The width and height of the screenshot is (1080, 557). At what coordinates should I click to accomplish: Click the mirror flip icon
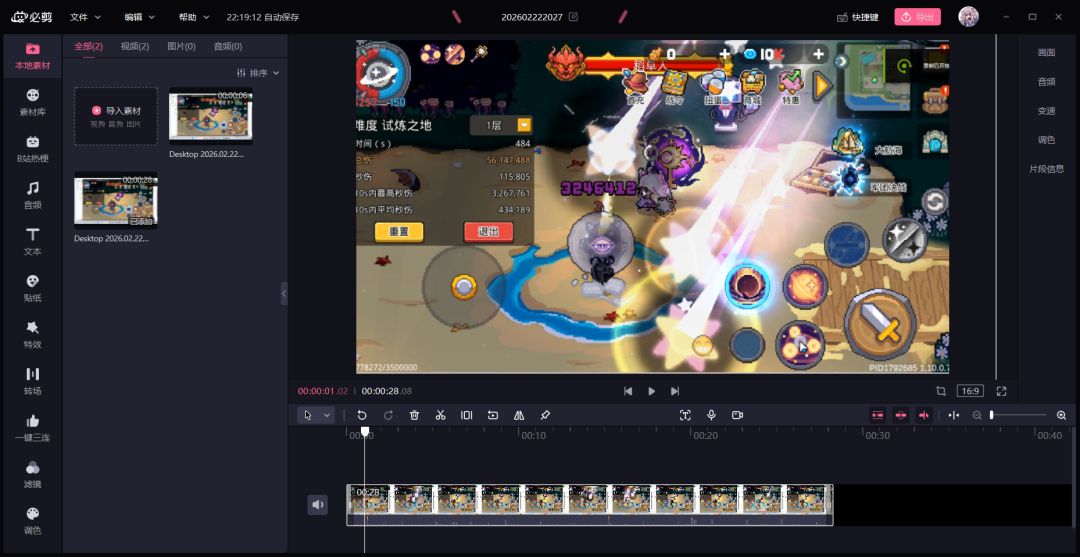point(519,415)
